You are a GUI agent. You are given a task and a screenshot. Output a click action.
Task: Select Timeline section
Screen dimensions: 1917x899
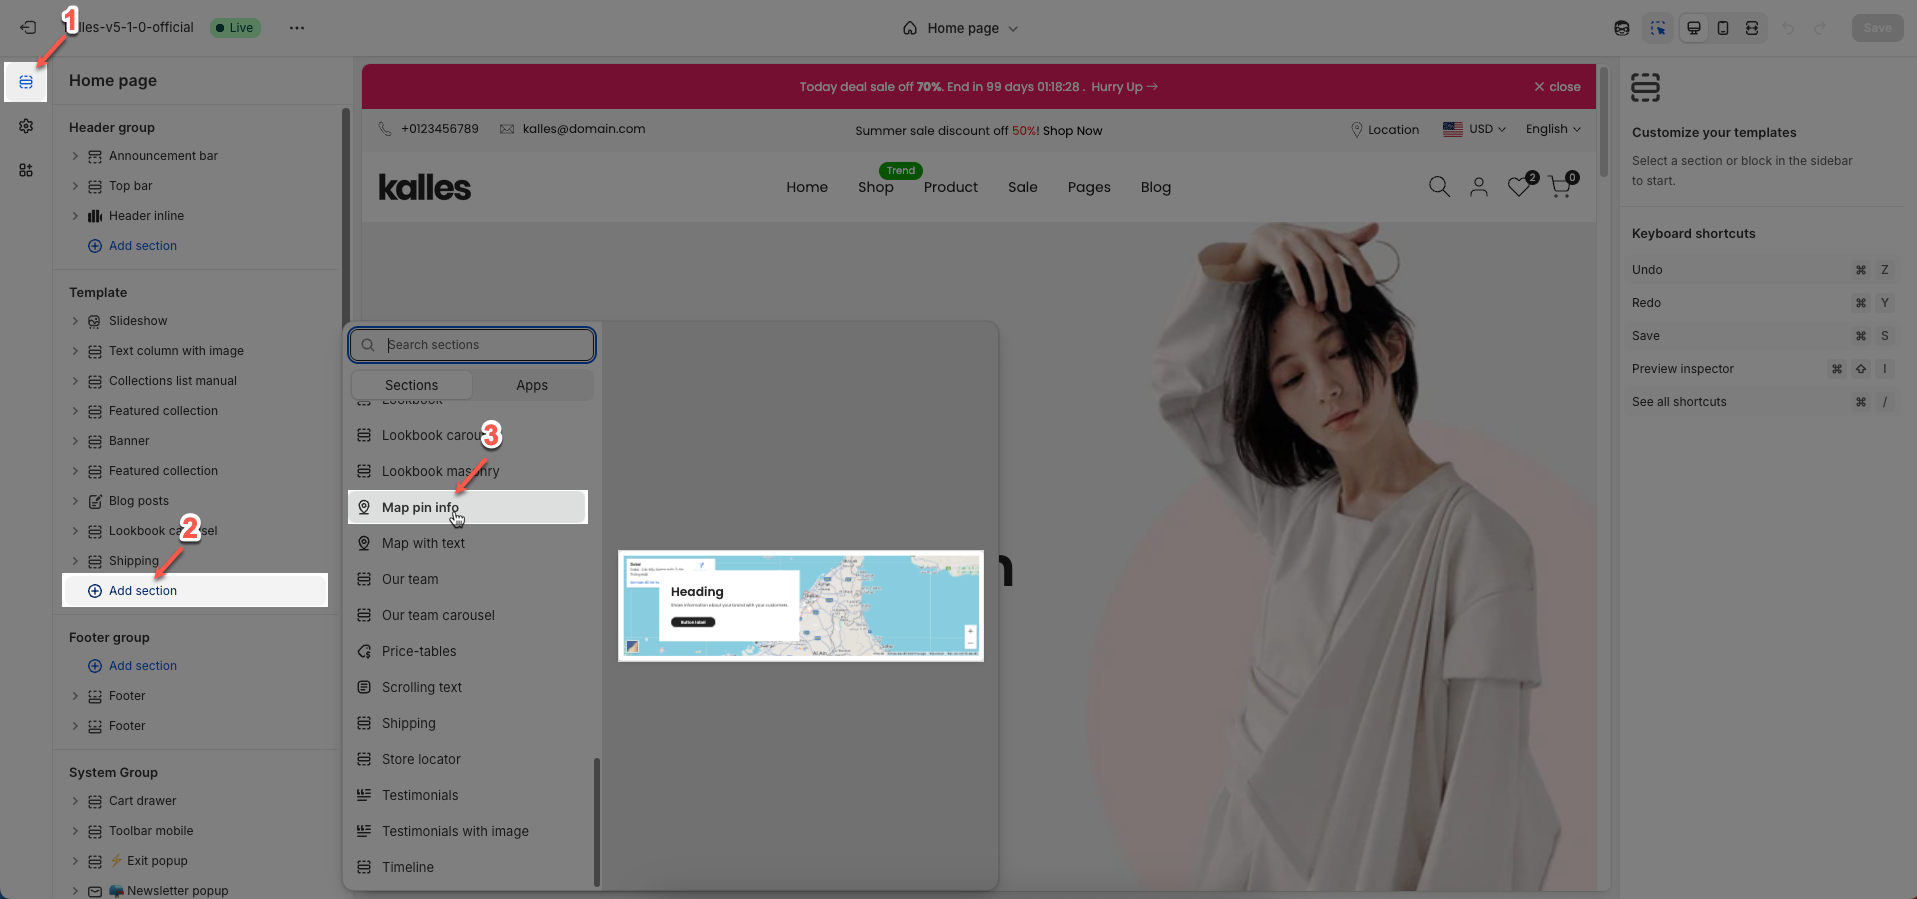click(468, 867)
